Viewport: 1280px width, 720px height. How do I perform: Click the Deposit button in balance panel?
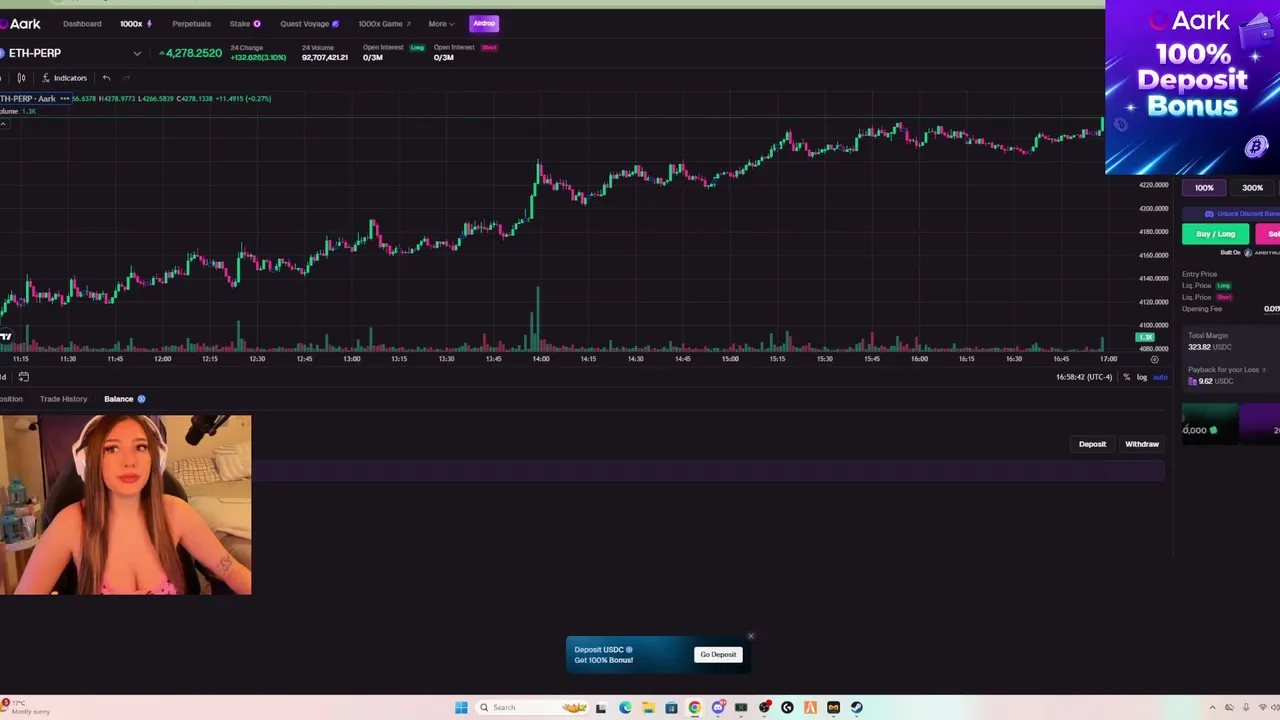1092,444
